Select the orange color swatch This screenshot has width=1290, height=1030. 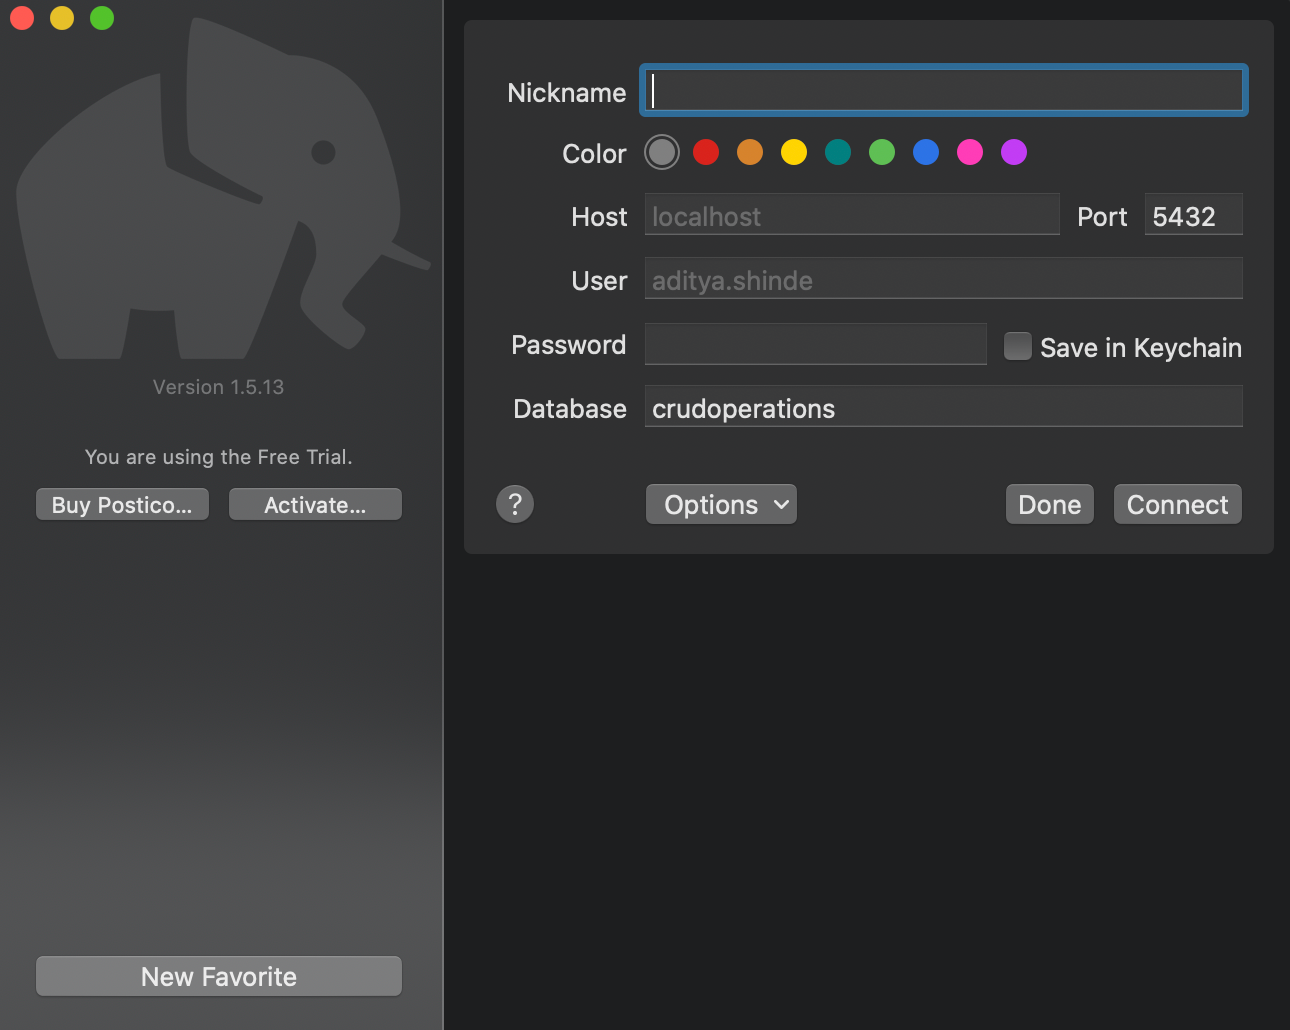750,152
